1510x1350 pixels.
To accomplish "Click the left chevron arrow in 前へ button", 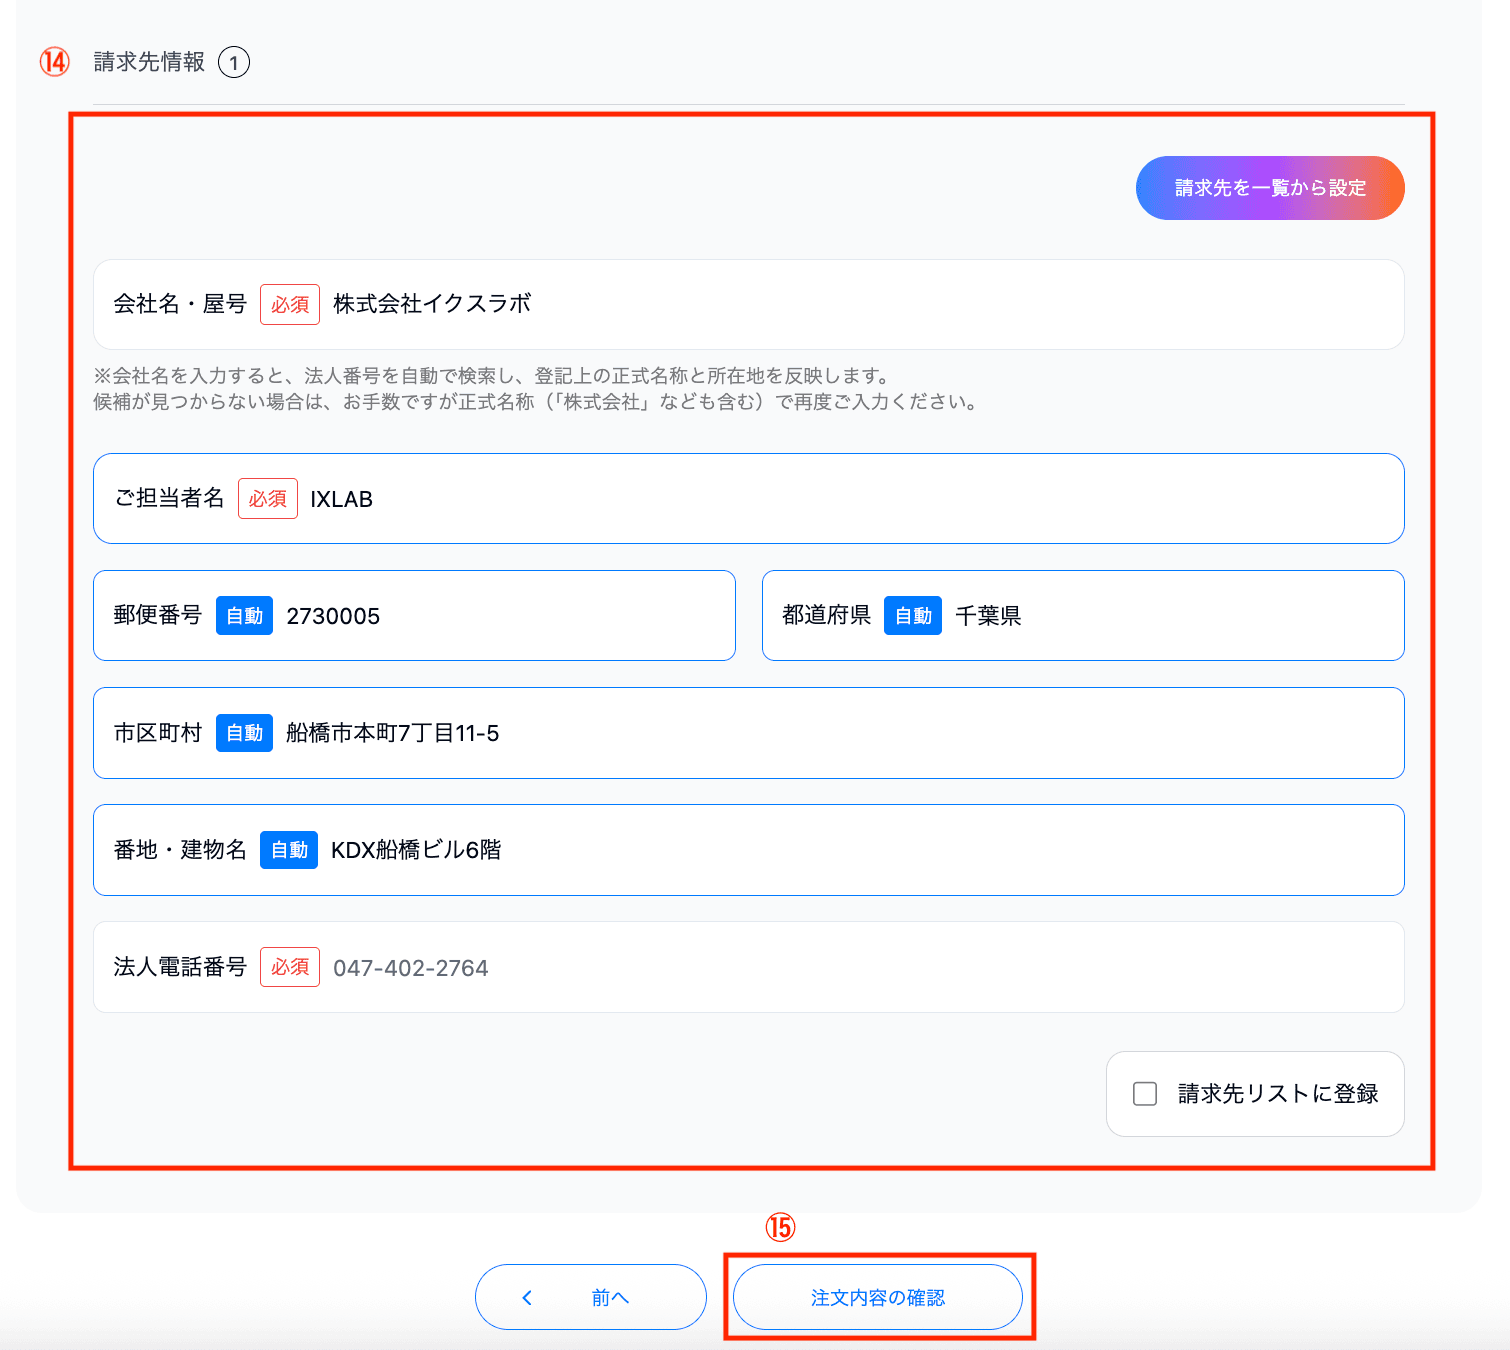I will pyautogui.click(x=527, y=1298).
